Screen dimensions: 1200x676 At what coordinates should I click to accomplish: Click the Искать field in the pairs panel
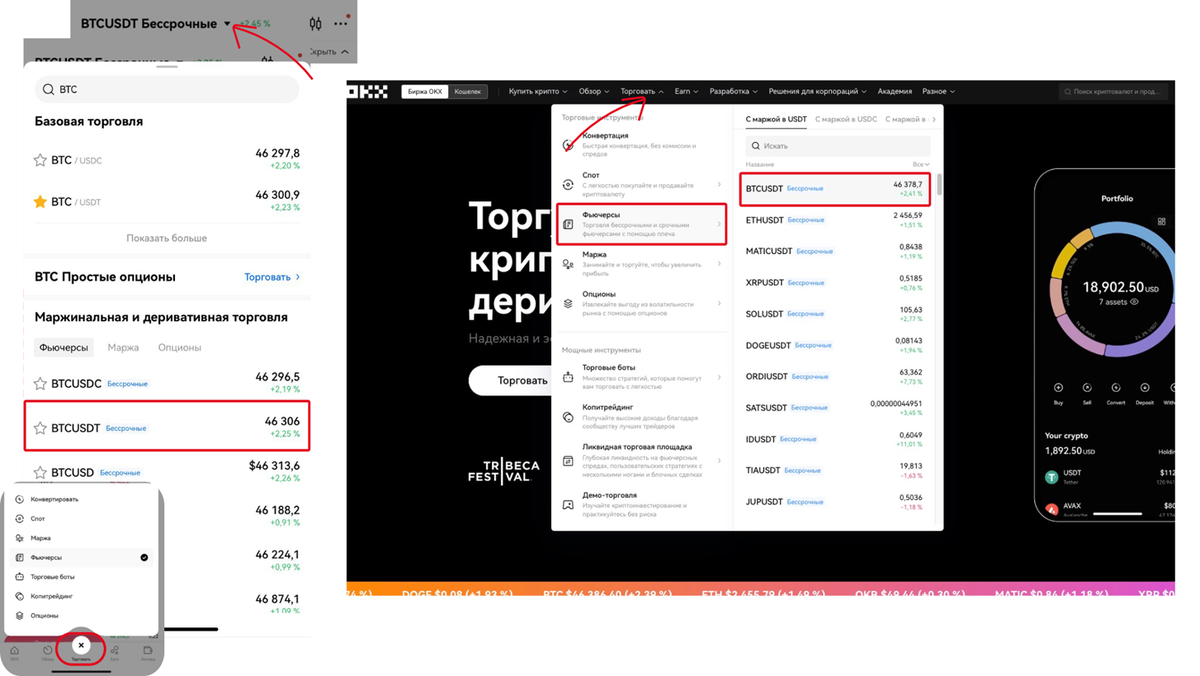[838, 146]
